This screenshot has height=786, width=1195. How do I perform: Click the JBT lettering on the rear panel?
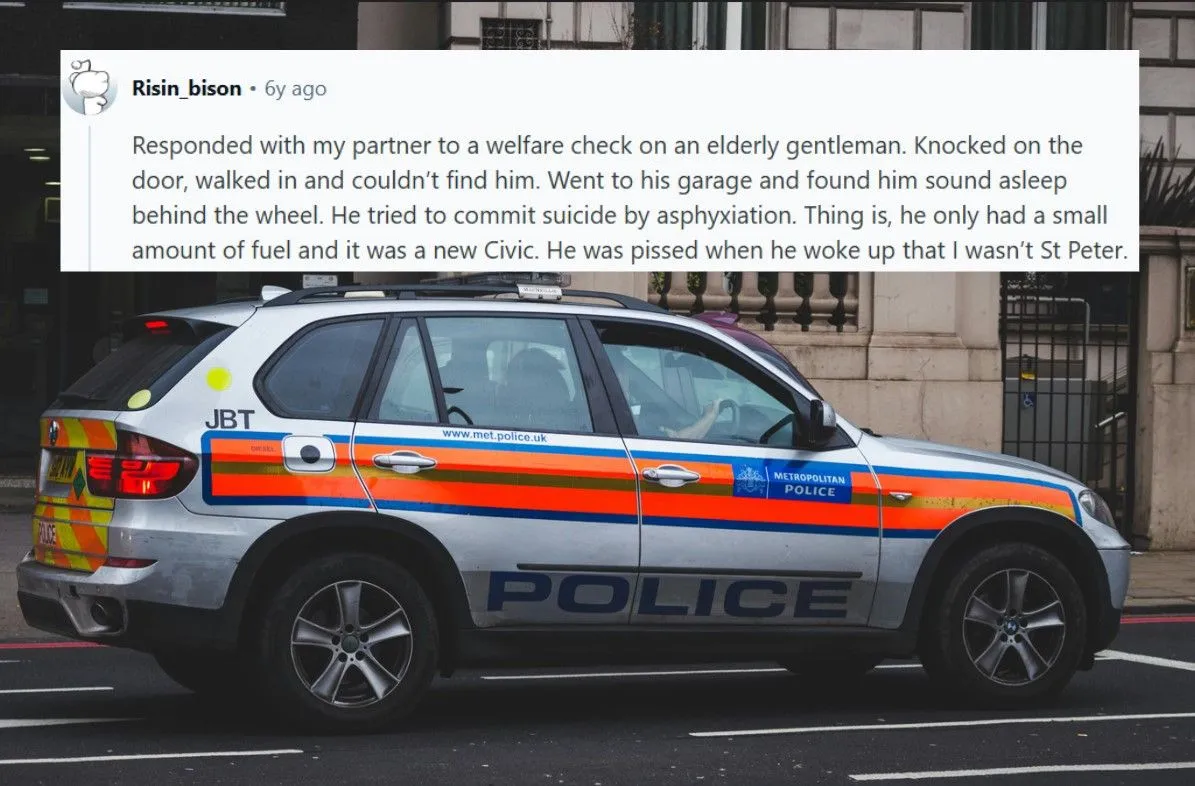(229, 419)
